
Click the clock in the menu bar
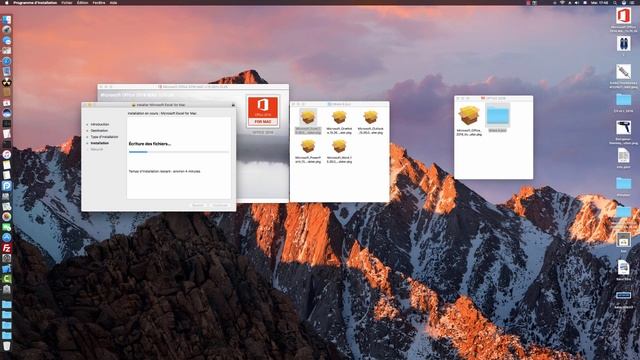coord(600,2)
